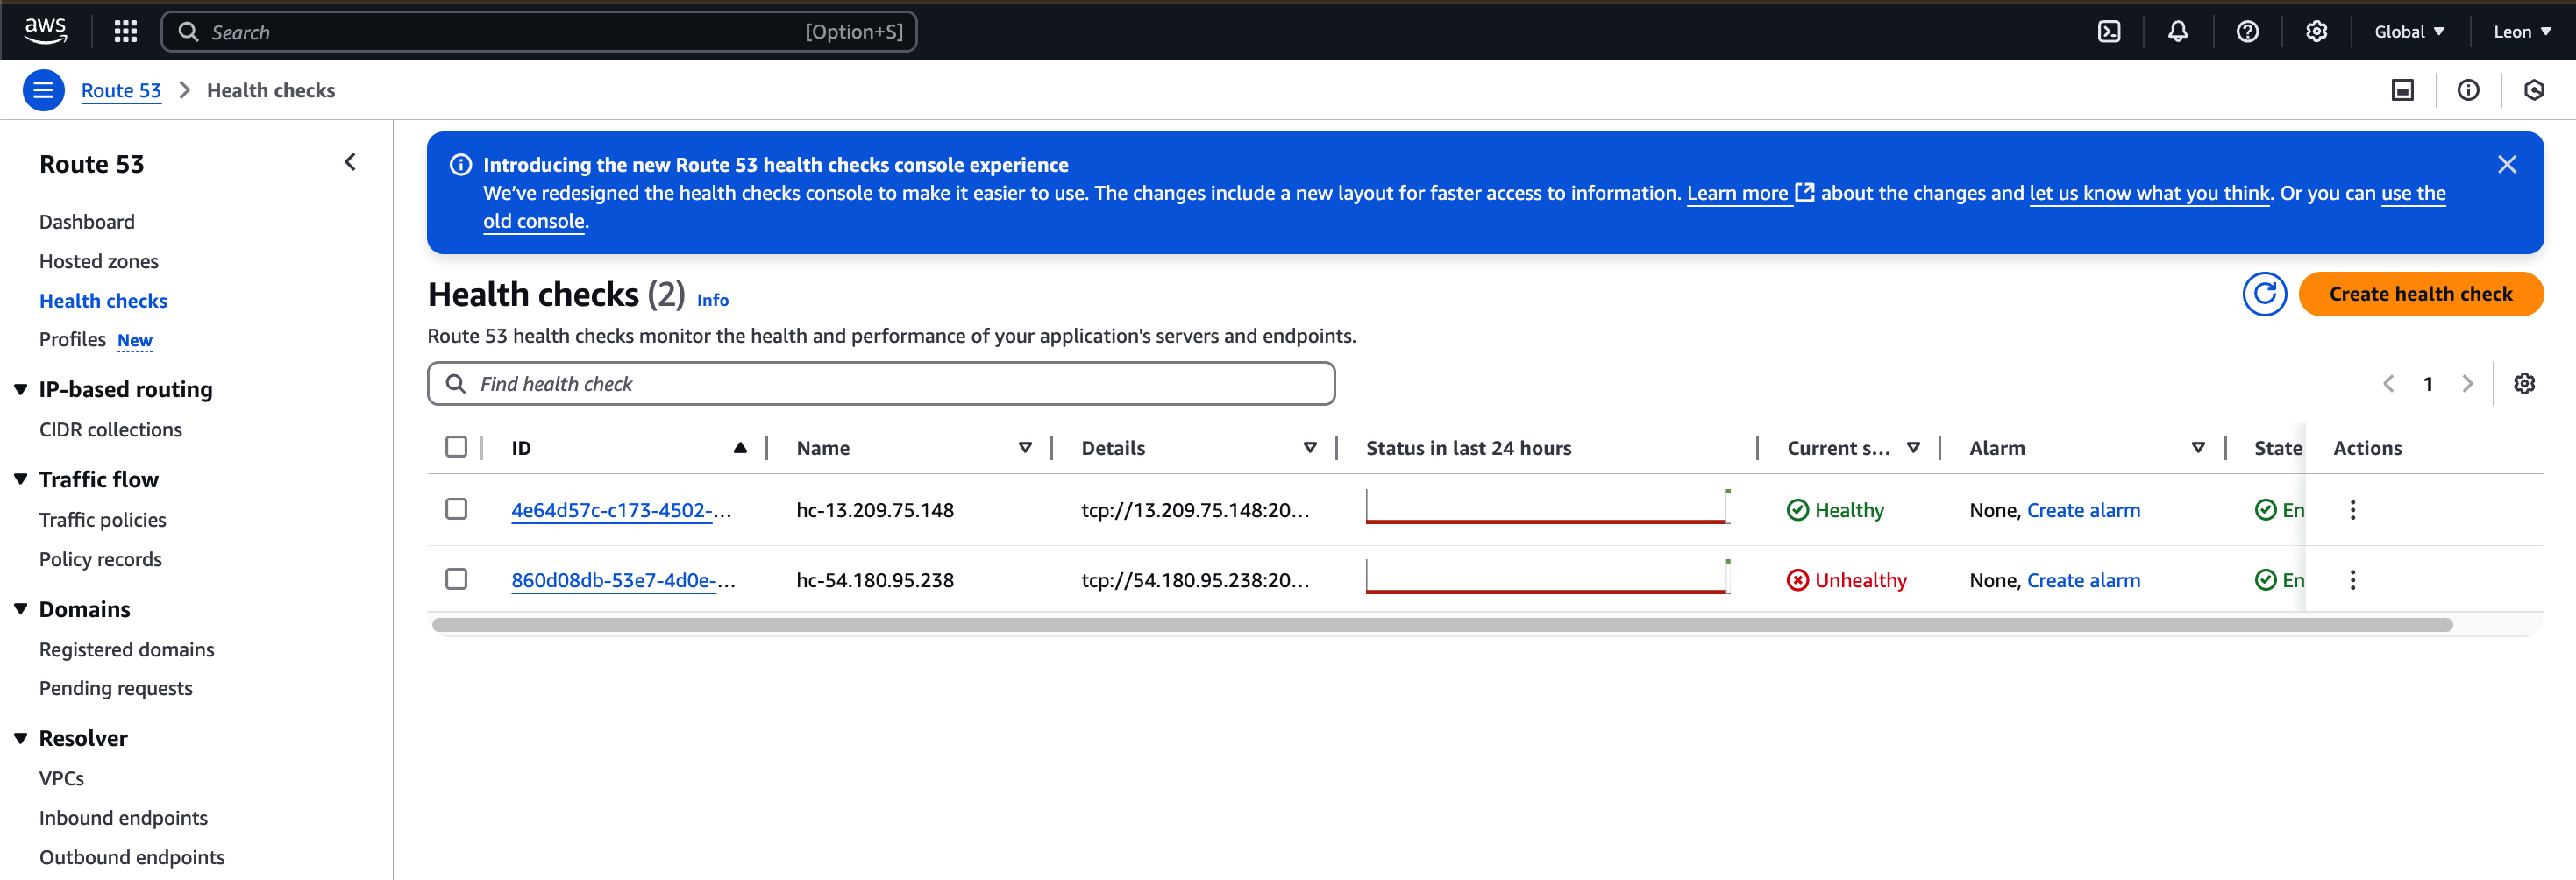Click the Create health check button
The height and width of the screenshot is (880, 2576).
[2420, 294]
